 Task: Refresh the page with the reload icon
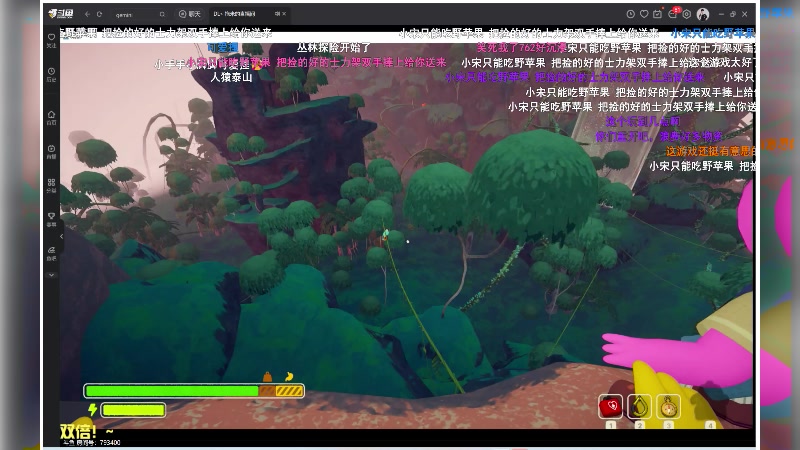(x=99, y=14)
